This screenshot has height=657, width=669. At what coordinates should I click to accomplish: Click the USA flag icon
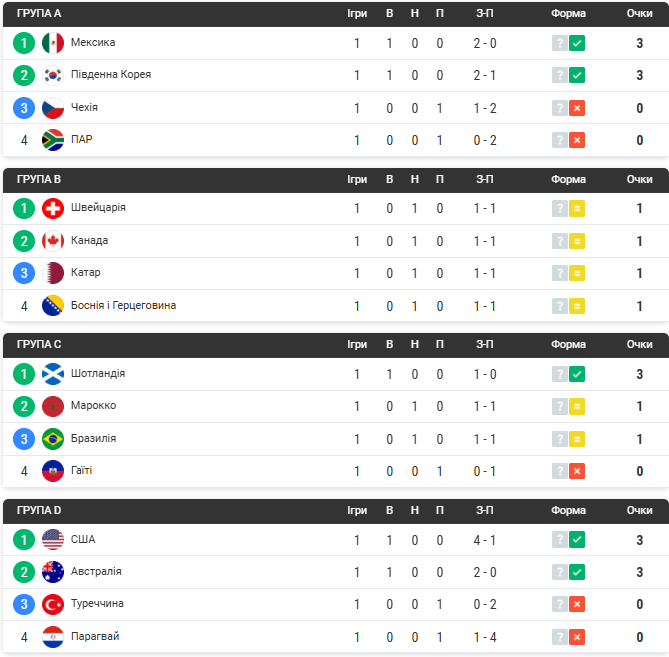point(53,540)
